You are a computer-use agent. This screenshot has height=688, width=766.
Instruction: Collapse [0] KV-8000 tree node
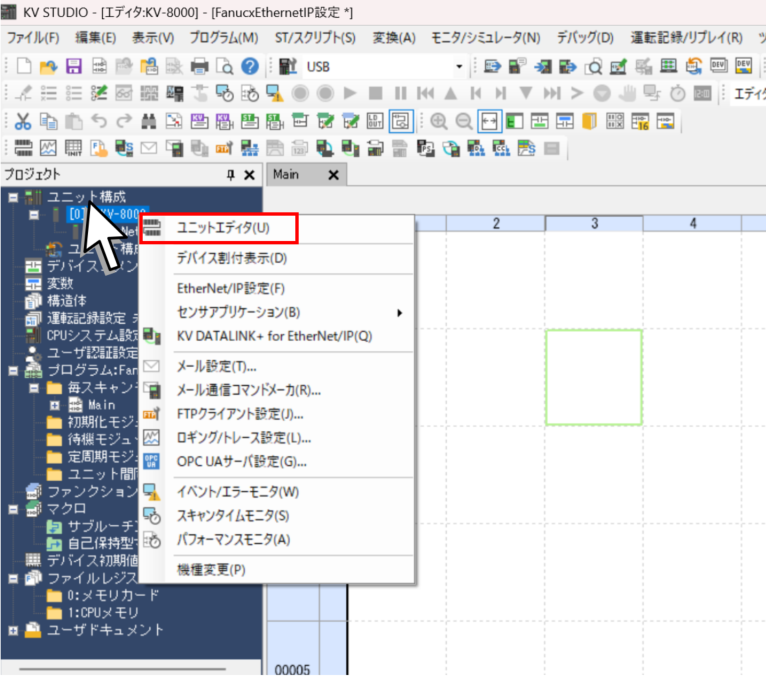coord(34,215)
